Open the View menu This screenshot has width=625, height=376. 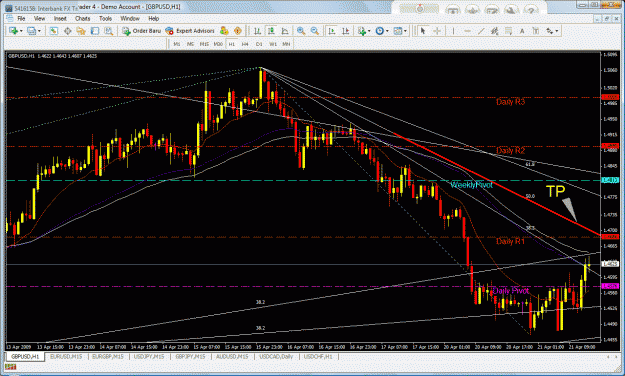coord(39,18)
